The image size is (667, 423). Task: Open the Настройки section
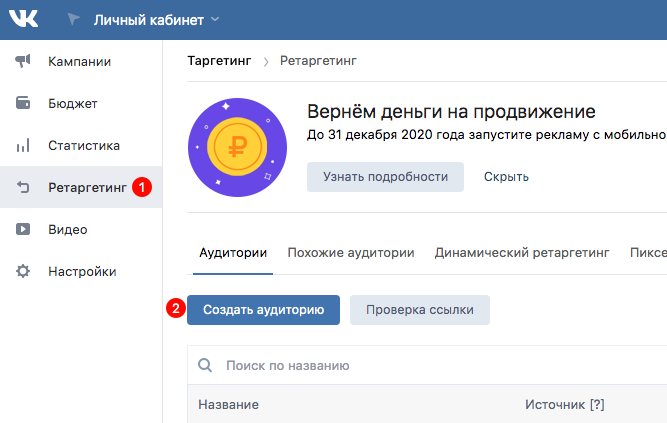click(82, 272)
